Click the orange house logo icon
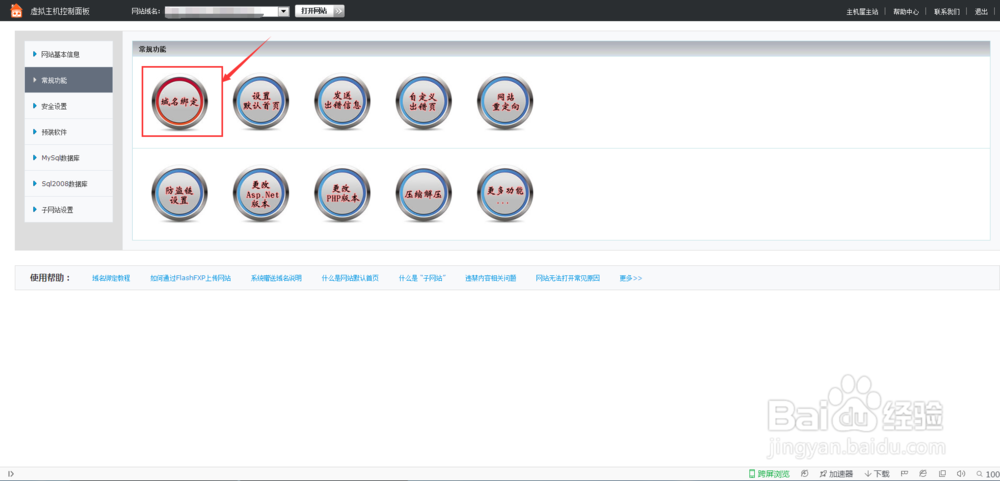The image size is (1000, 481). coord(16,10)
